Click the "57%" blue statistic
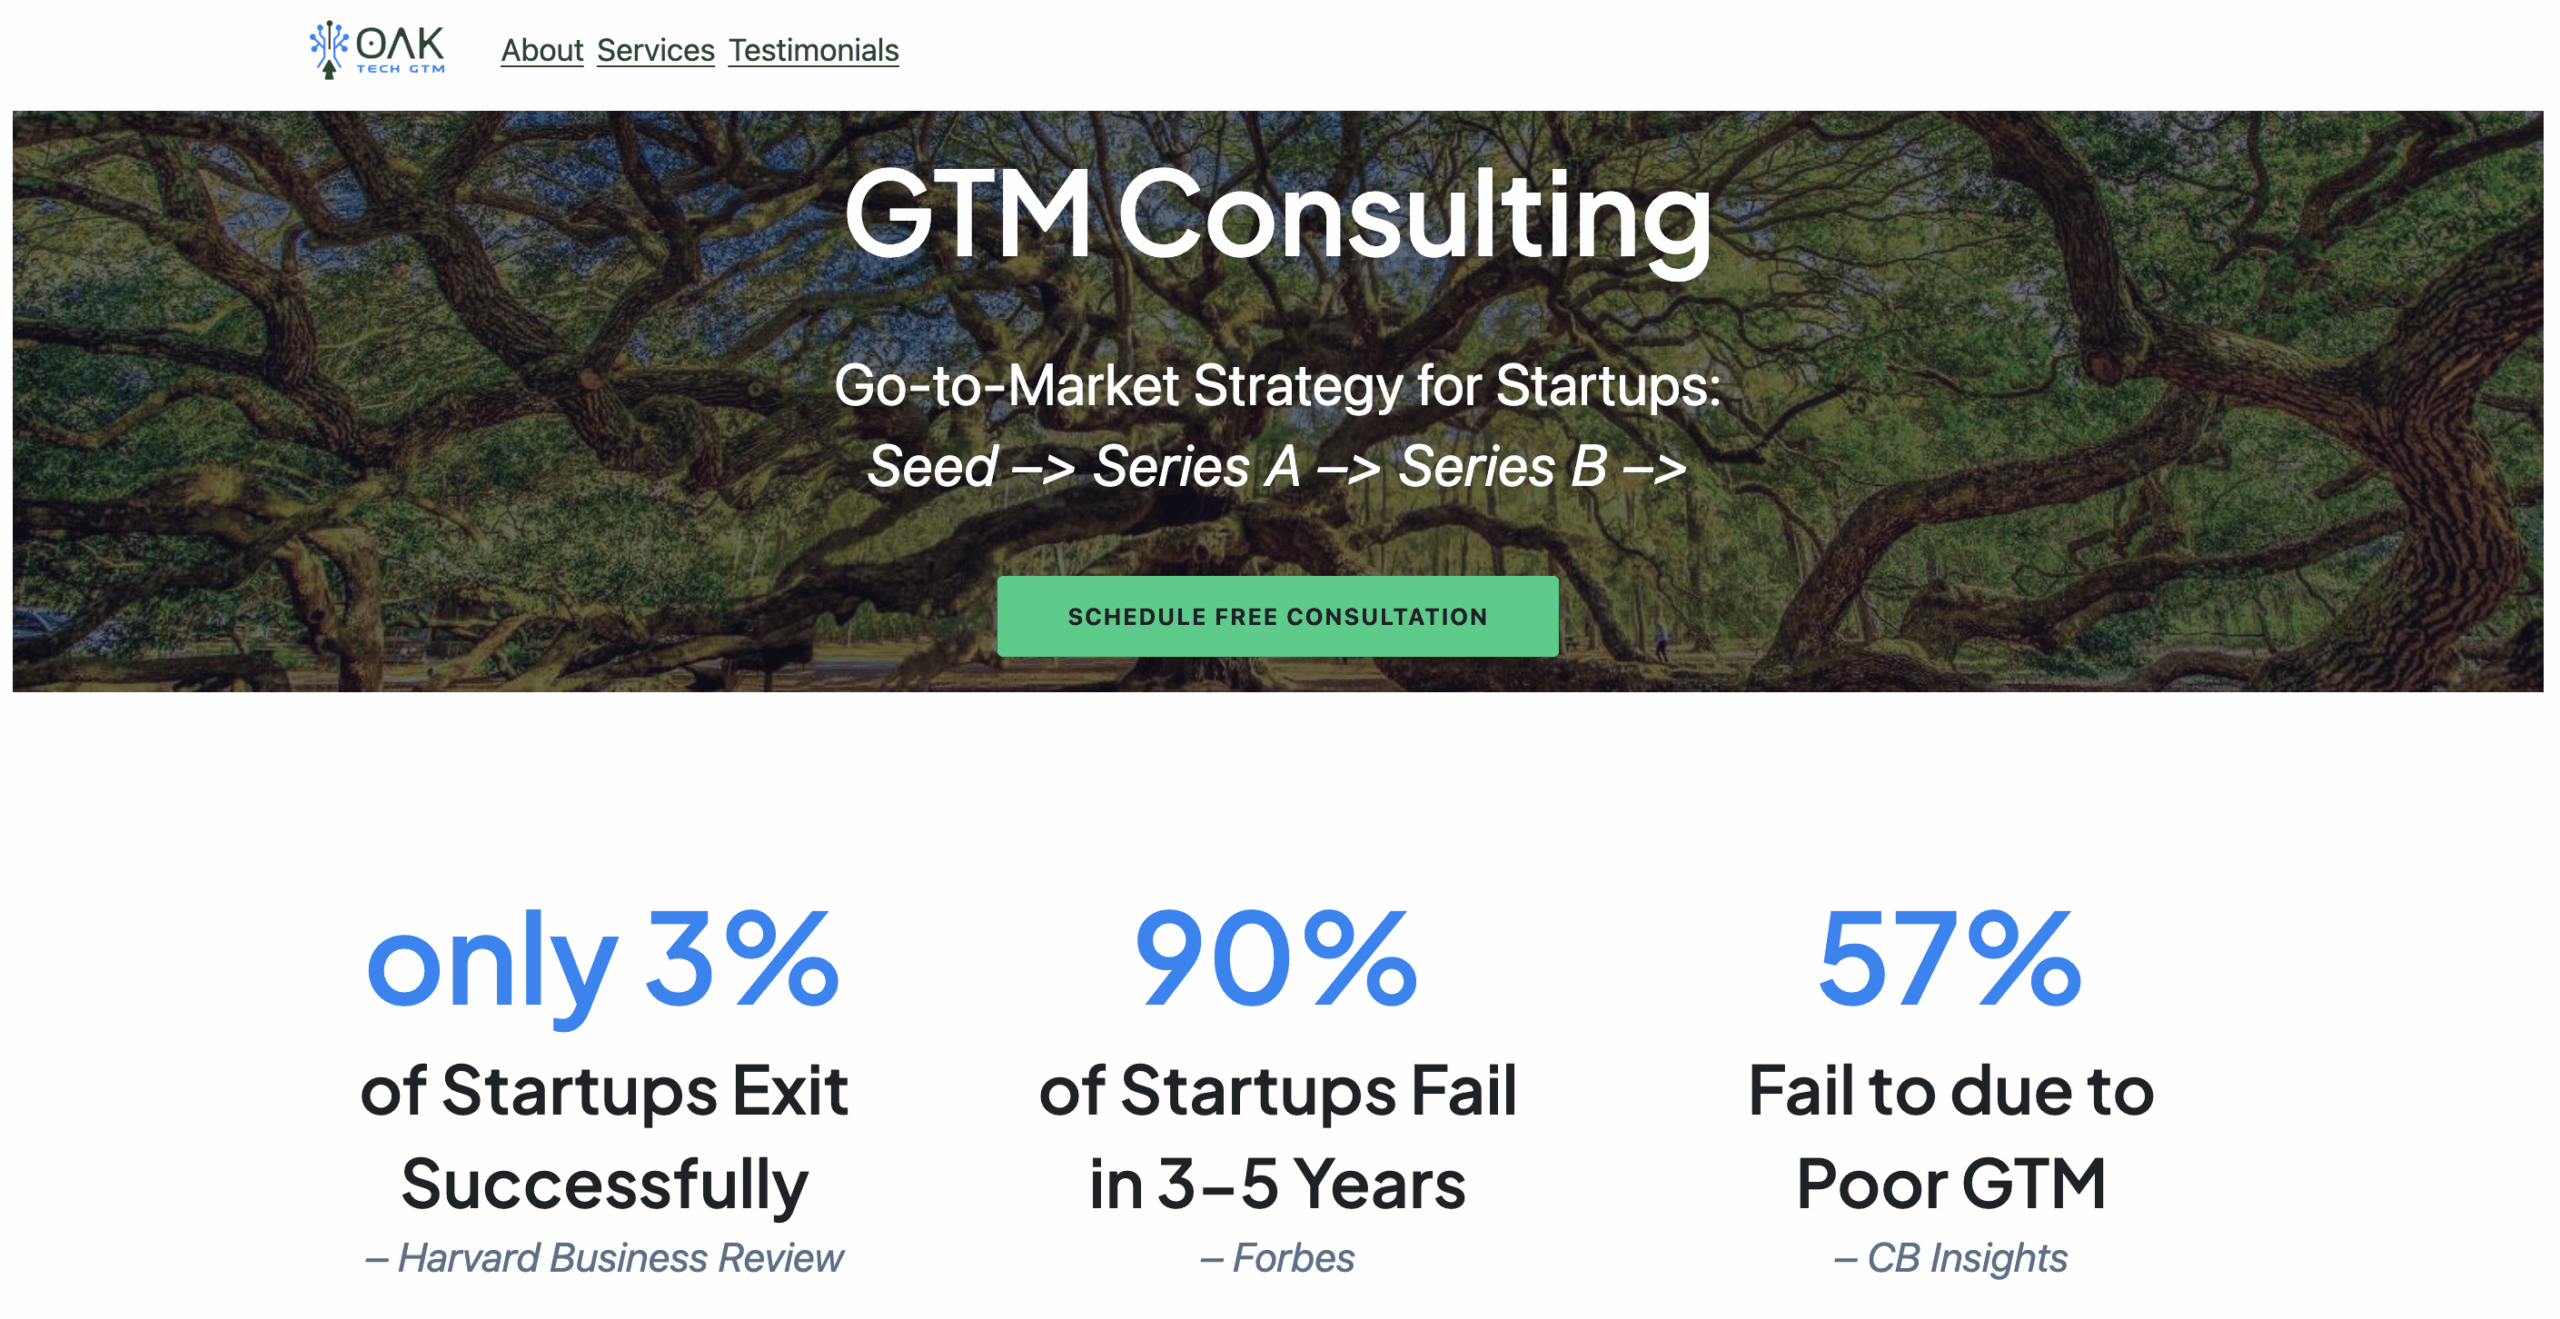Viewport: 2560px width, 1319px height. click(x=1950, y=960)
